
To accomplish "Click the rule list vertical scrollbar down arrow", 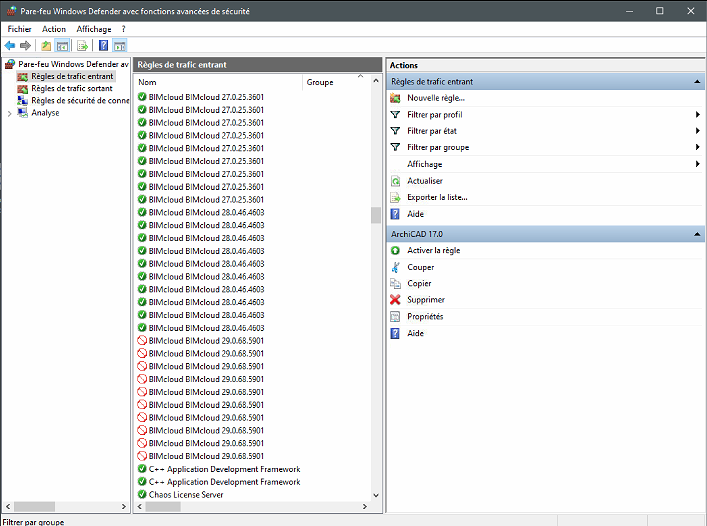I will coord(376,495).
